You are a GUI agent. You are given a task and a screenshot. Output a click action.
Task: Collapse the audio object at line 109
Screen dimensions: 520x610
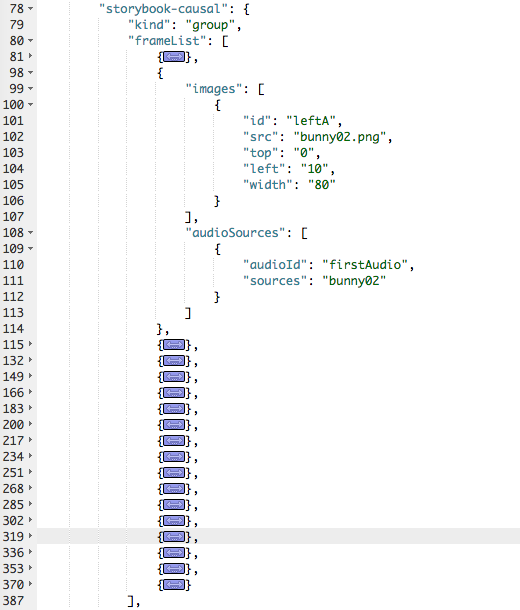click(30, 248)
